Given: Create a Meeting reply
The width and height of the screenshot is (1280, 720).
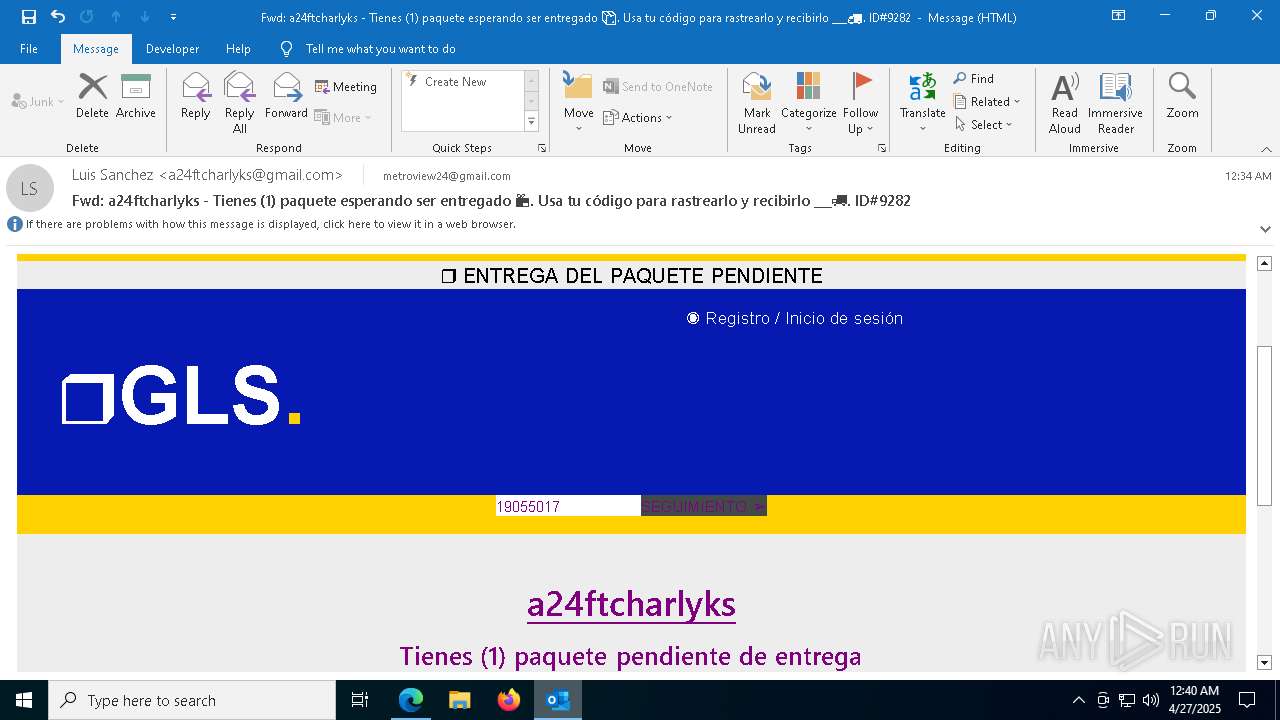Looking at the screenshot, I should coord(346,87).
